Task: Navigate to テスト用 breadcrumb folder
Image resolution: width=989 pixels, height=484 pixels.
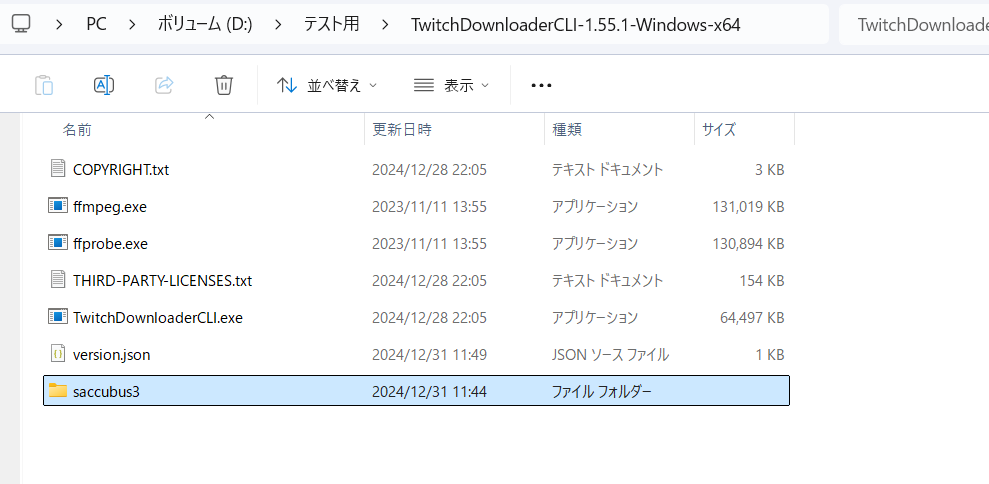Action: 331,24
